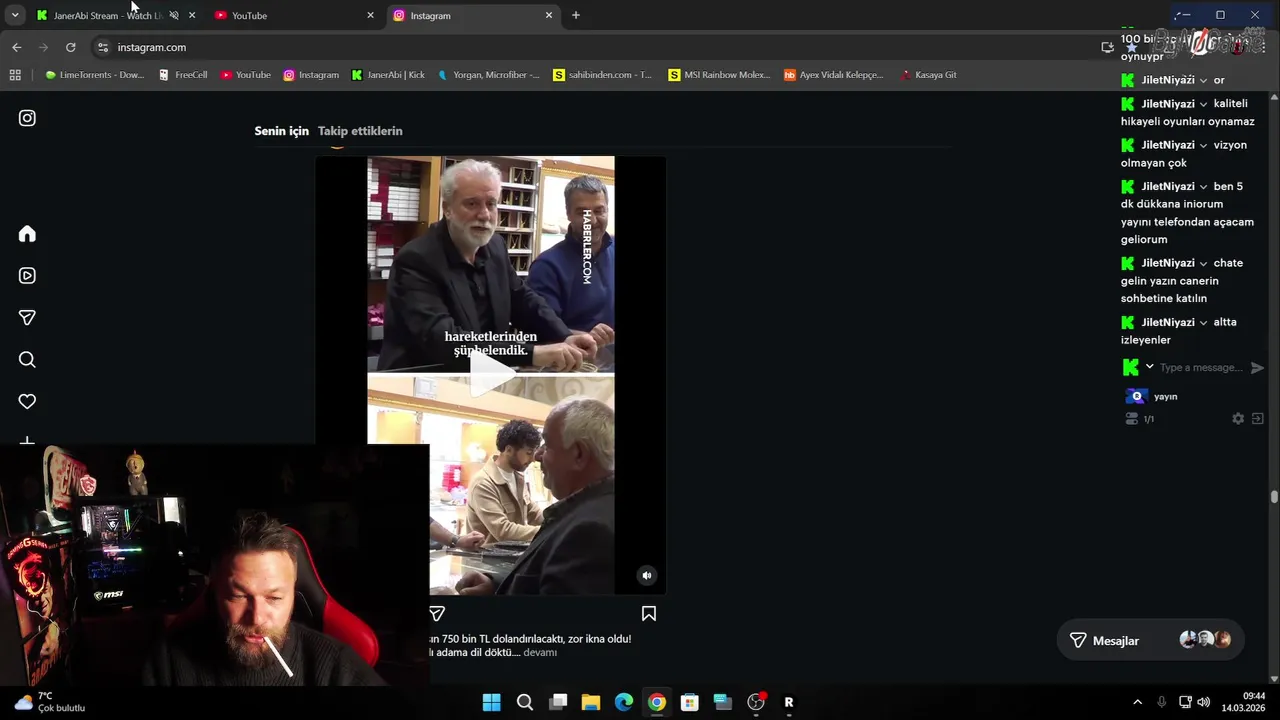The image size is (1280, 720).
Task: Open JiletNiyazi dropdown on 'ben 5' message
Action: [x=1203, y=187]
